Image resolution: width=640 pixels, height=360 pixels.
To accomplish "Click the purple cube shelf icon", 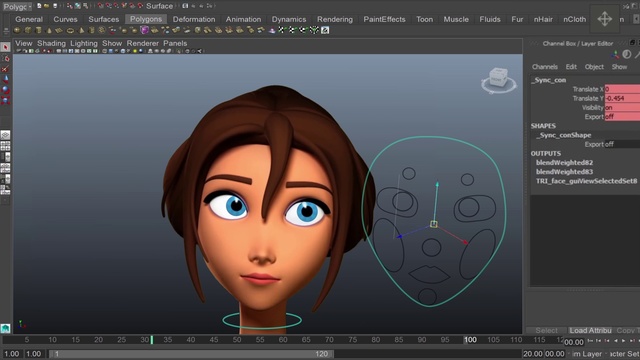I will pyautogui.click(x=144, y=30).
